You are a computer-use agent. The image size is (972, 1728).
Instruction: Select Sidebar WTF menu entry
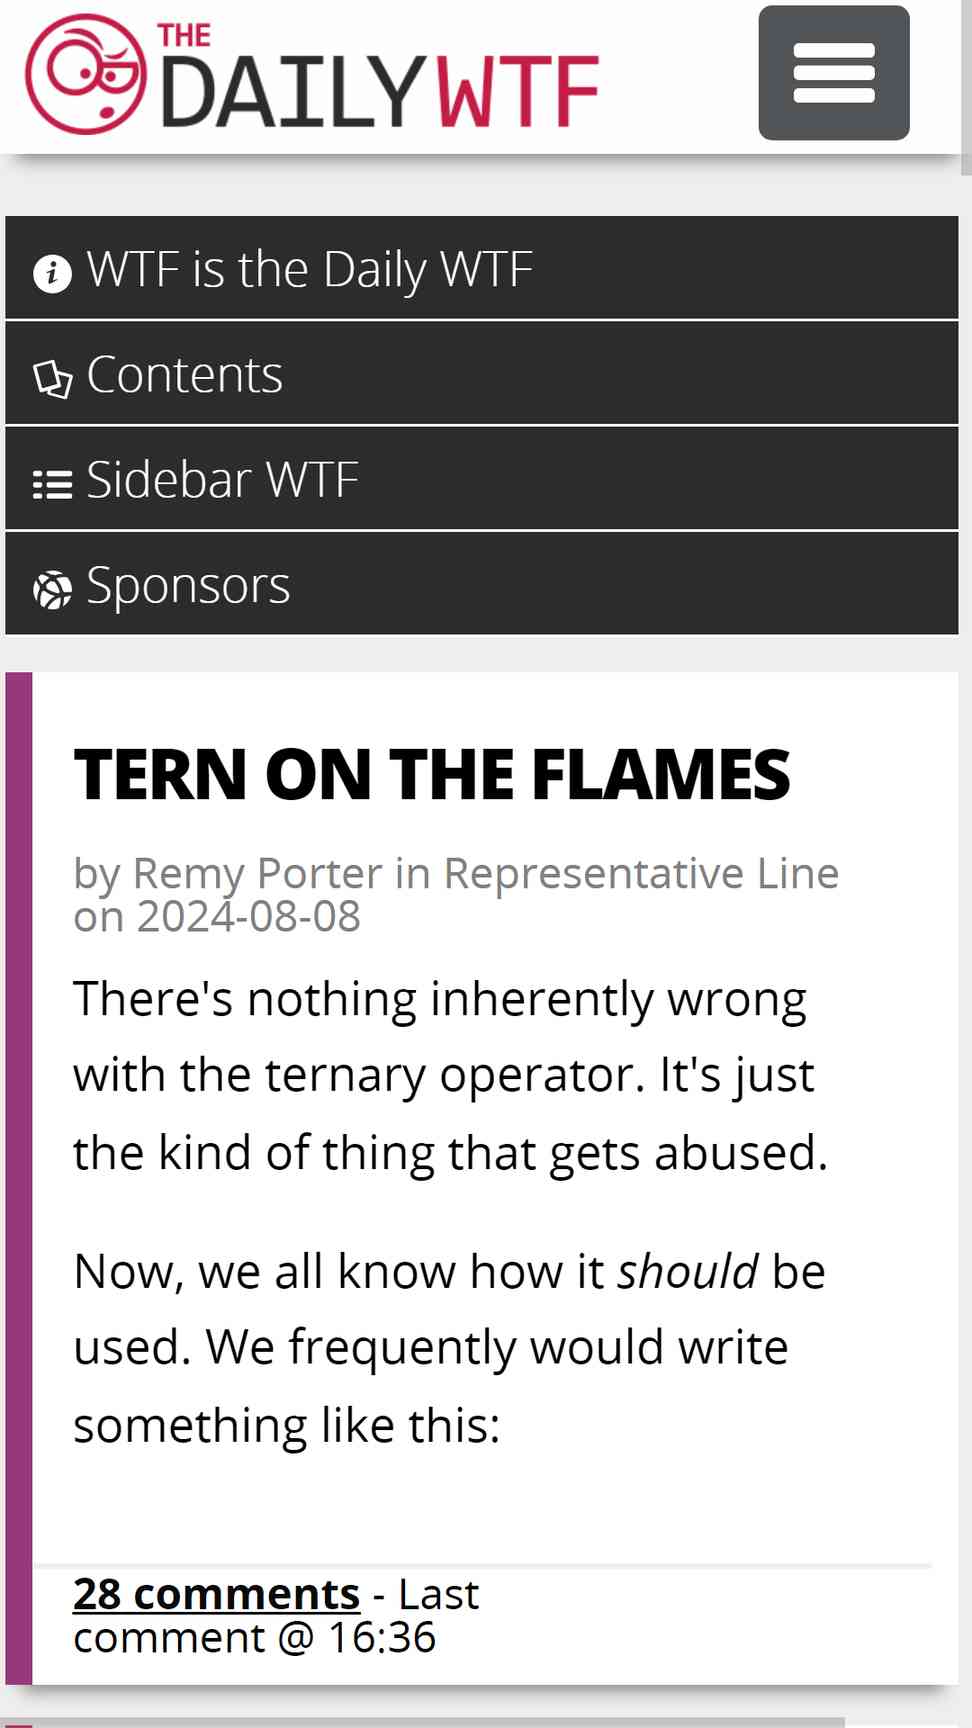coord(482,479)
